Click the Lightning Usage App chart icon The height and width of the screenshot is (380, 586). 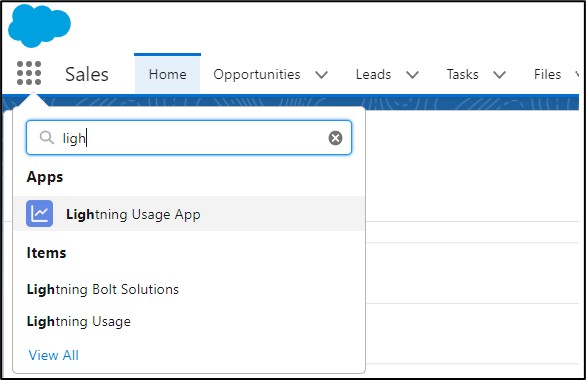click(40, 213)
